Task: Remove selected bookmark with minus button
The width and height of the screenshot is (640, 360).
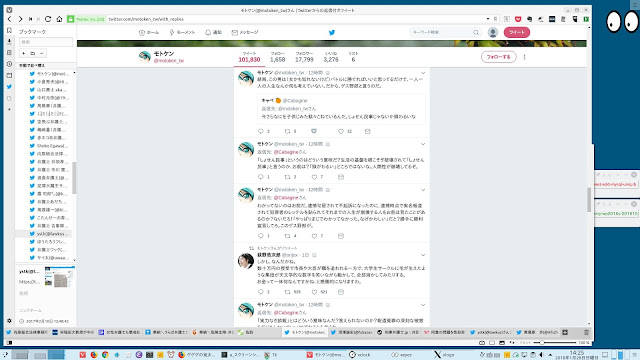Action: [42, 53]
